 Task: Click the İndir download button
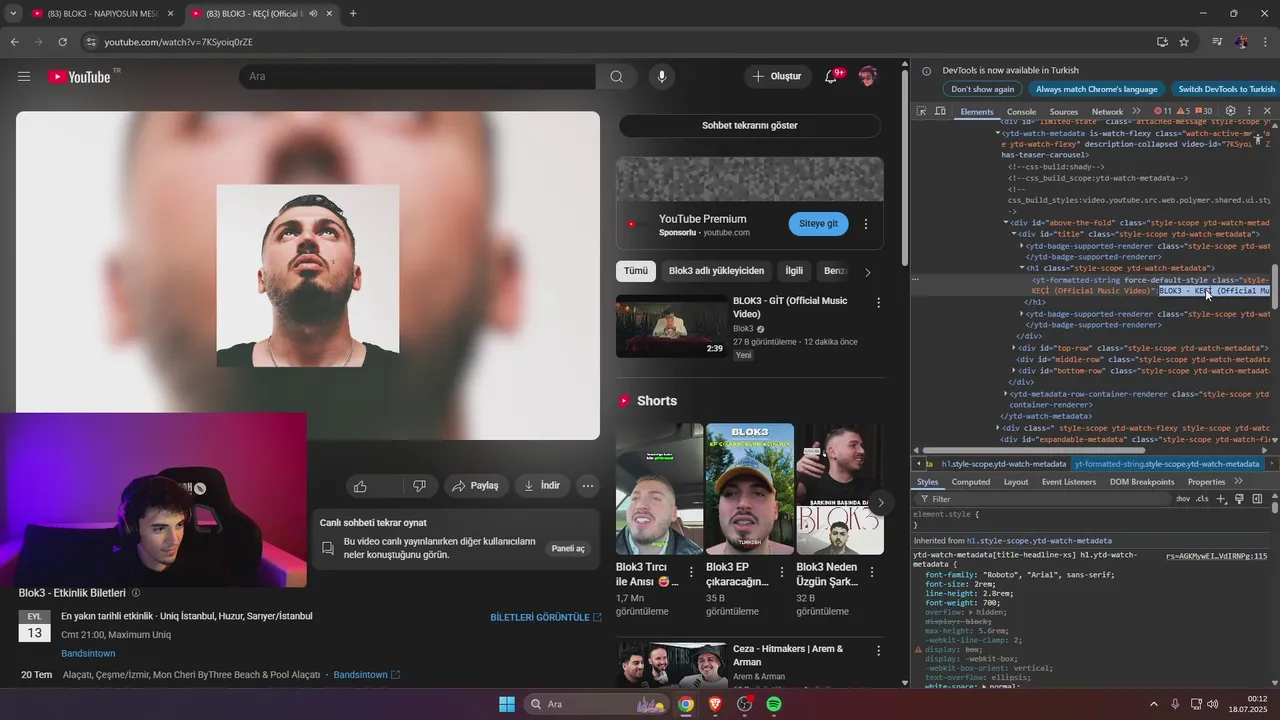[x=541, y=486]
